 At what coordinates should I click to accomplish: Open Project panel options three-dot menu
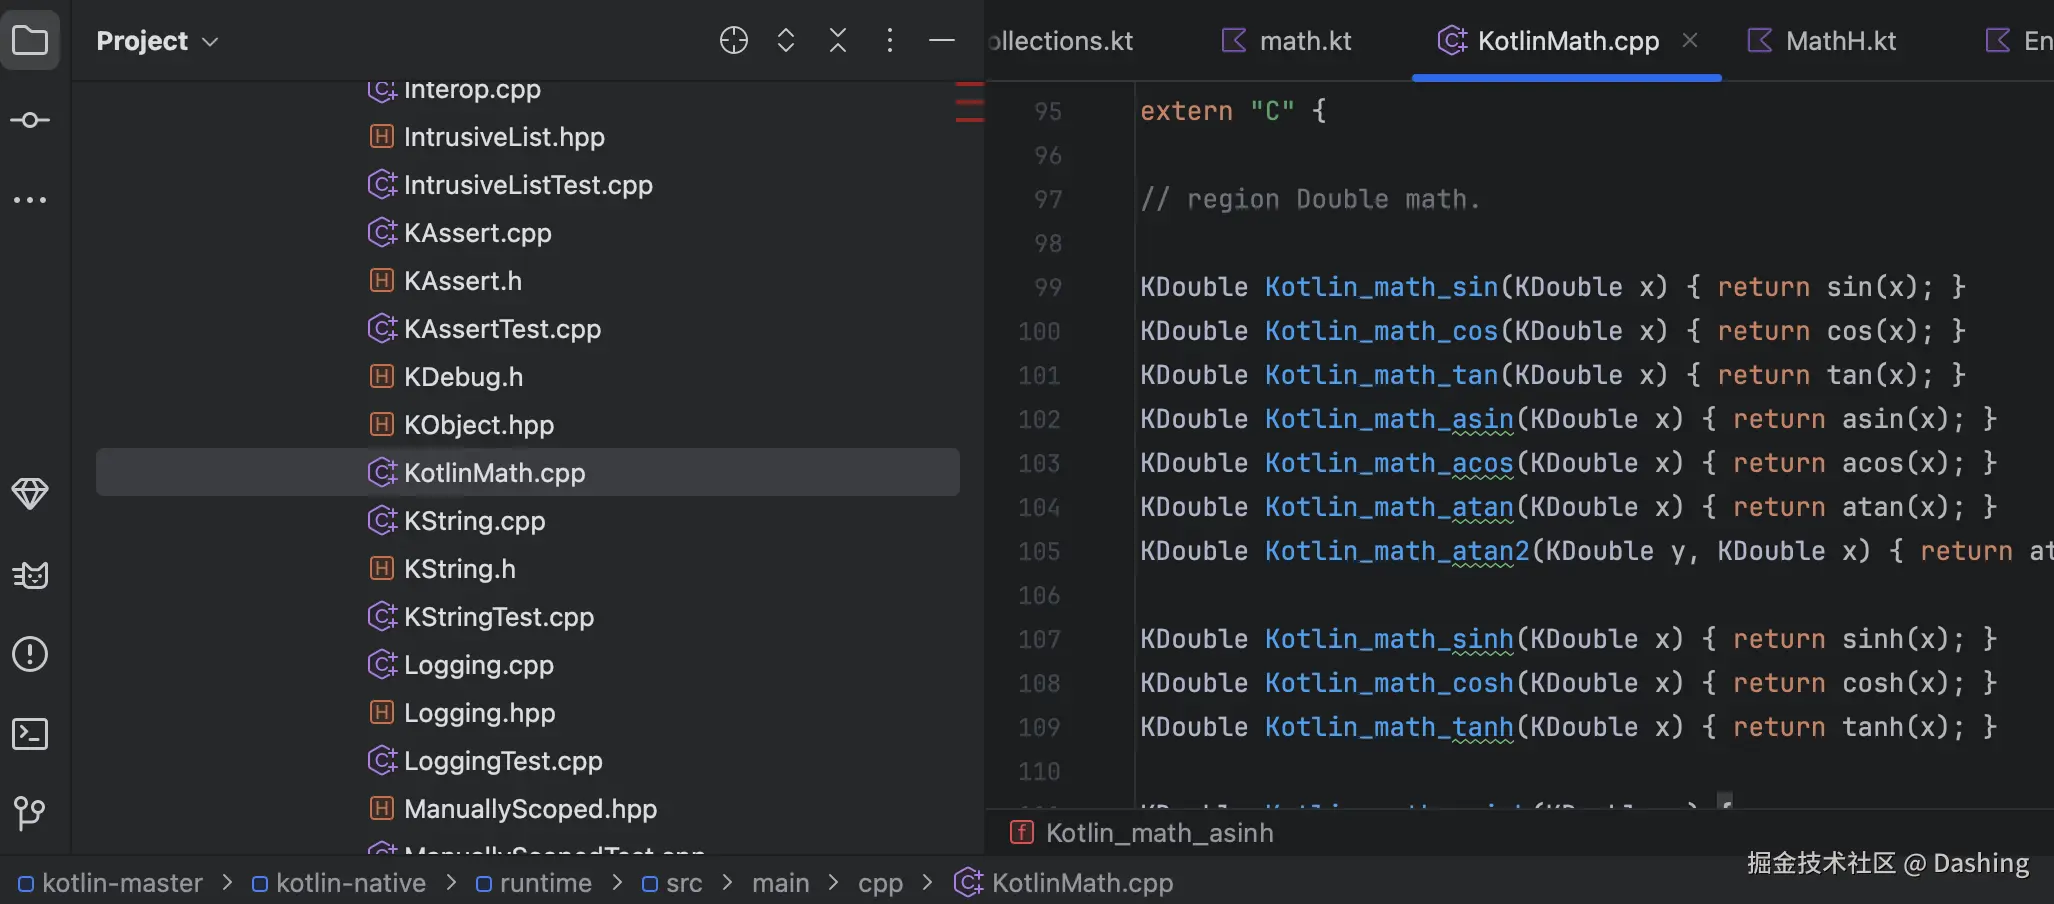click(889, 41)
